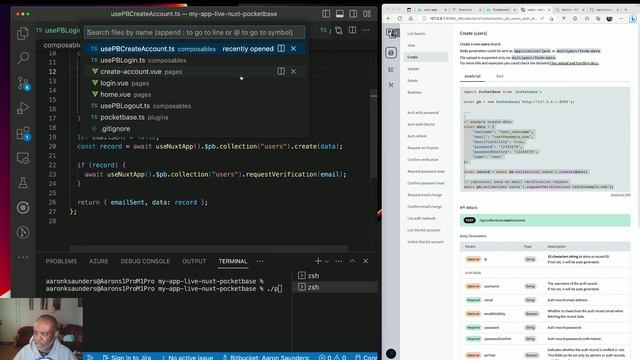Maximize the panel with the chevron

click(x=352, y=261)
